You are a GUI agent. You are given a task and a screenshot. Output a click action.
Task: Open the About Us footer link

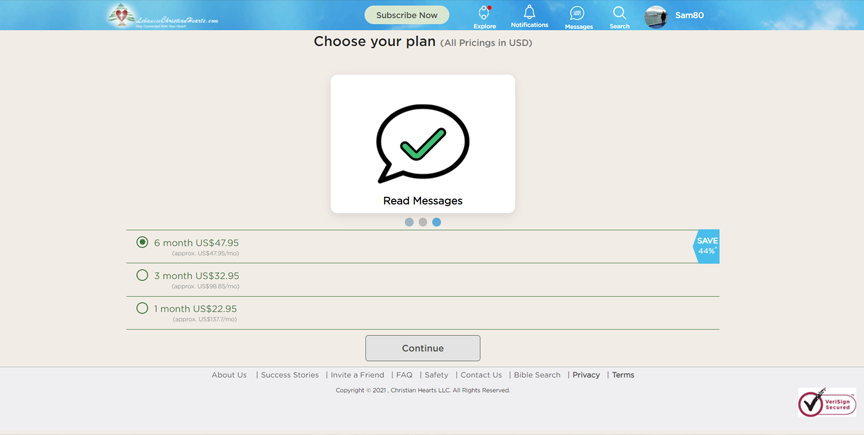pyautogui.click(x=229, y=375)
